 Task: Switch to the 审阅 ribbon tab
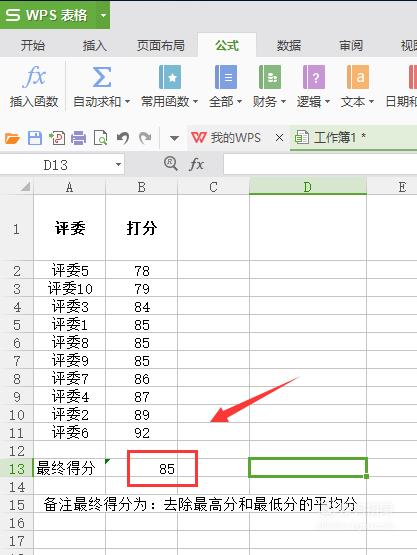[350, 45]
